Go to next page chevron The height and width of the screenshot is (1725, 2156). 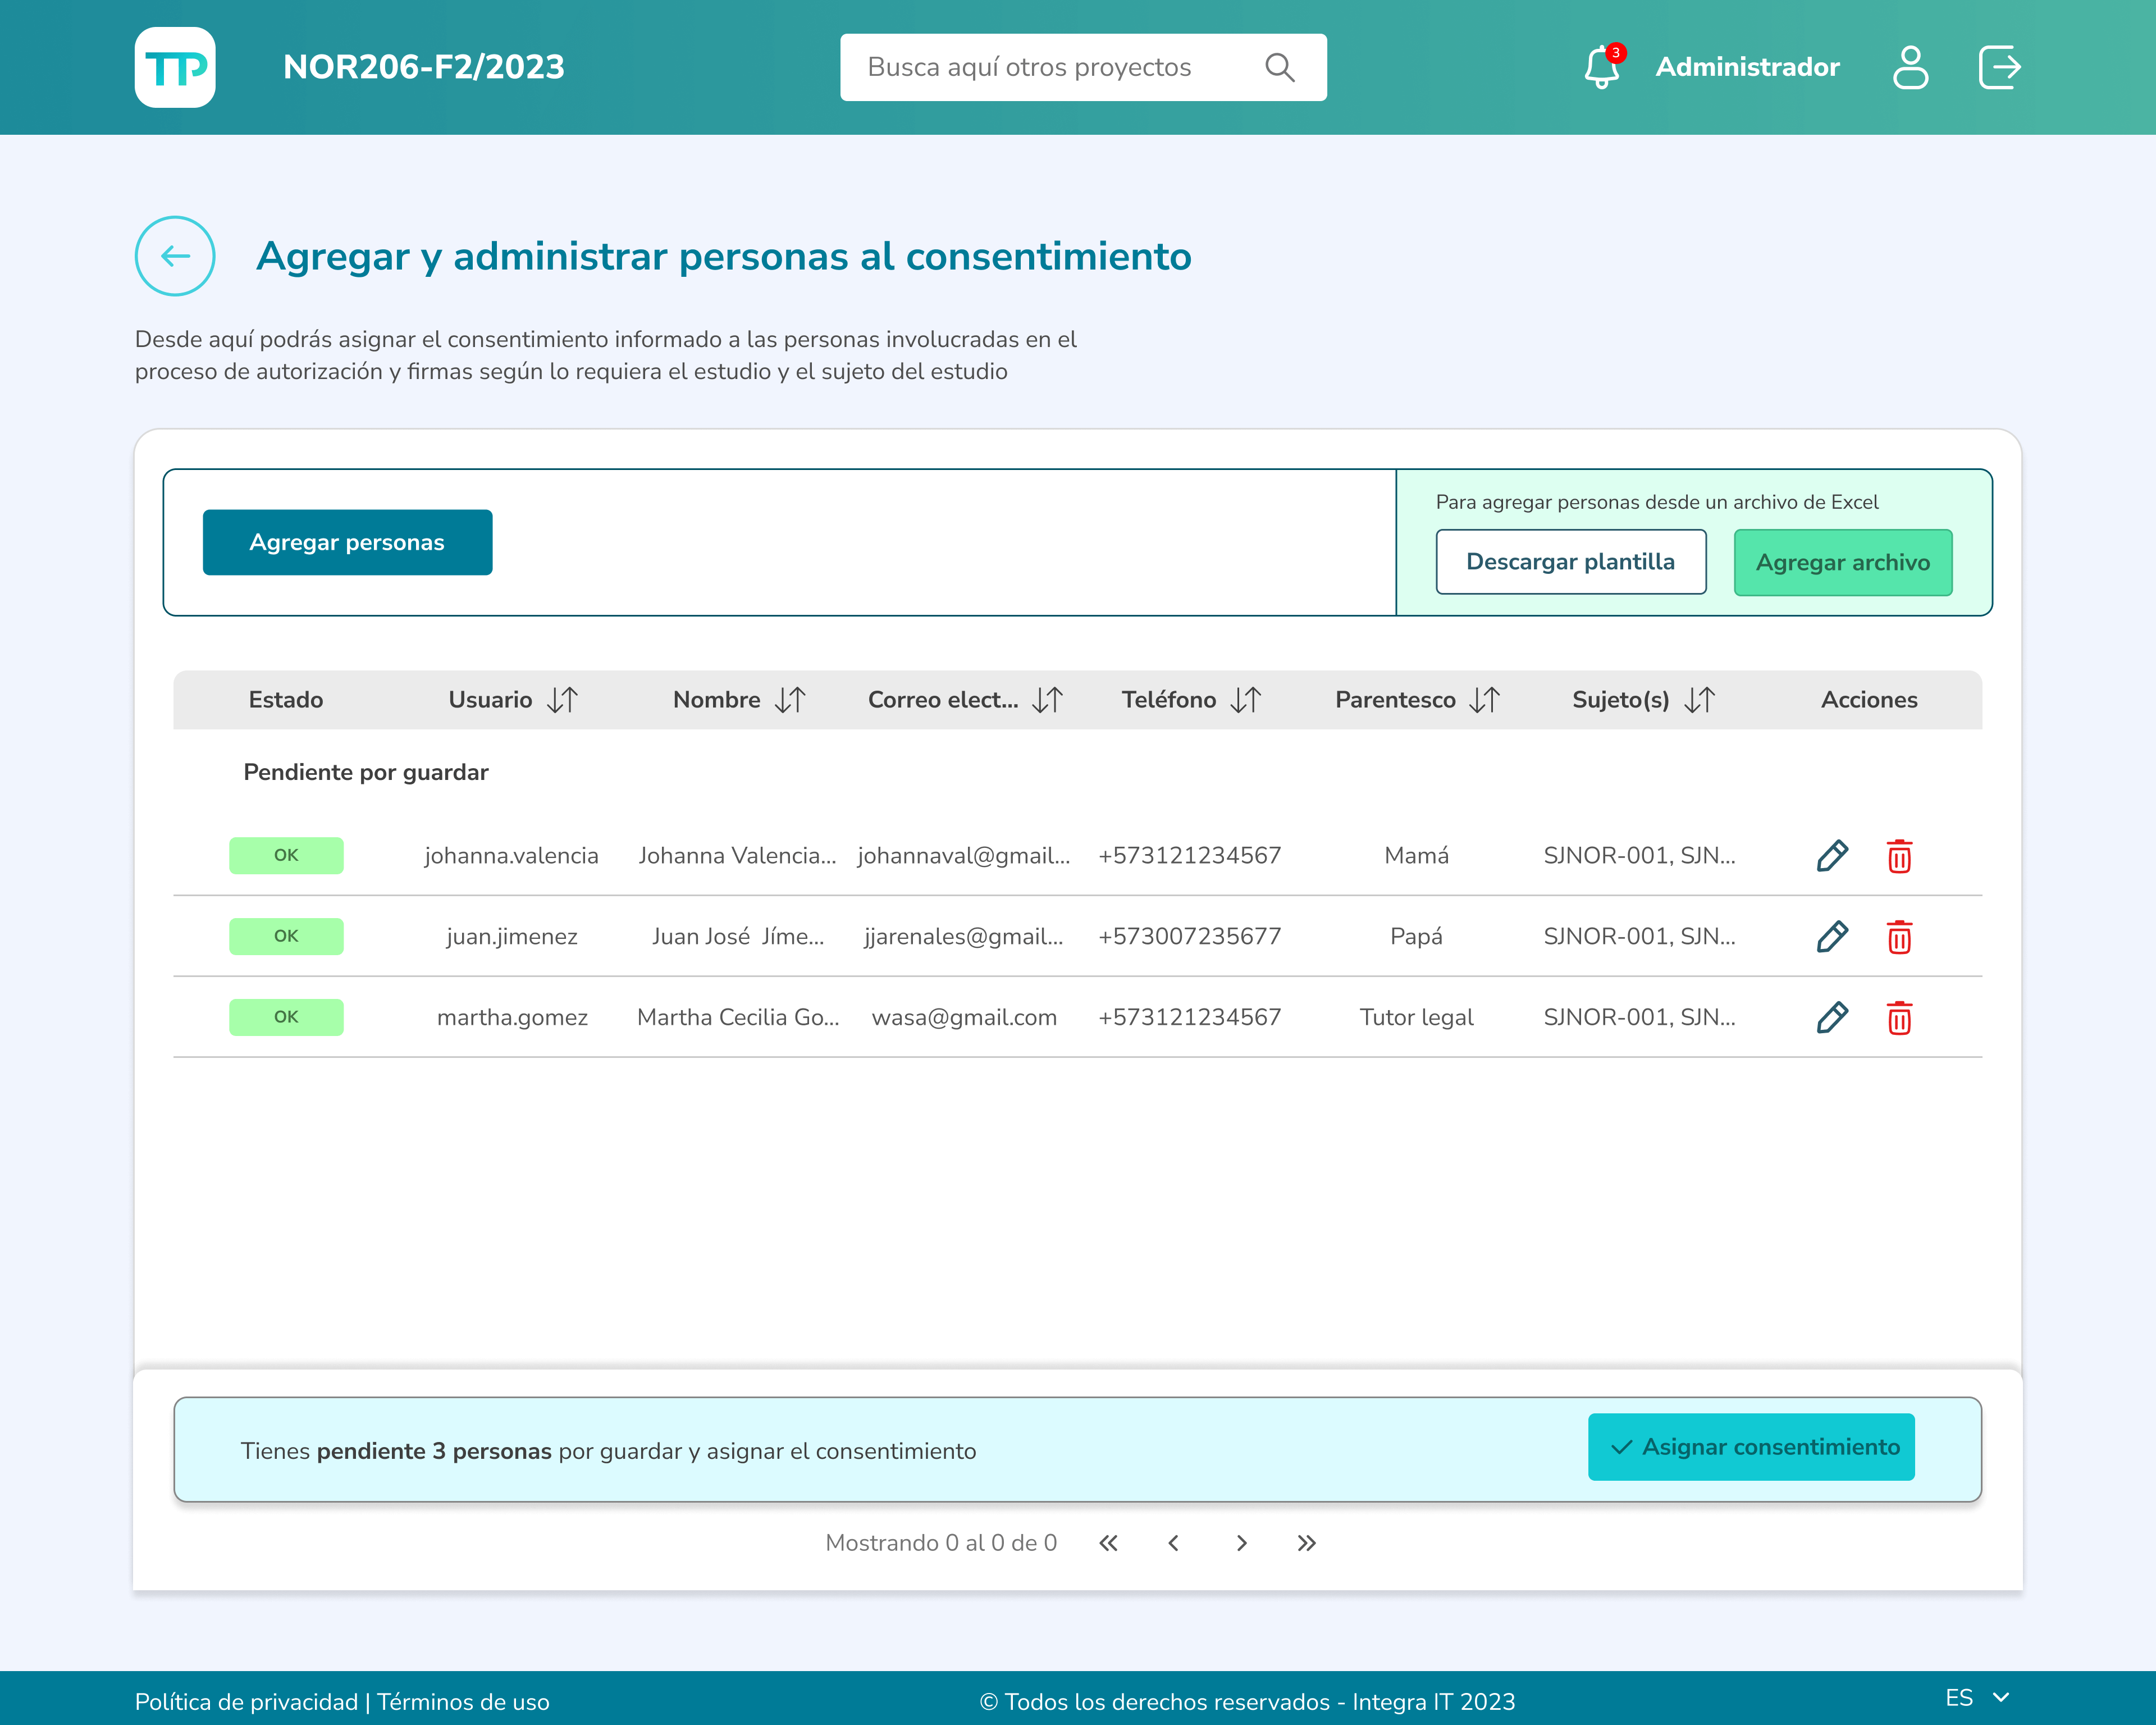pyautogui.click(x=1241, y=1543)
